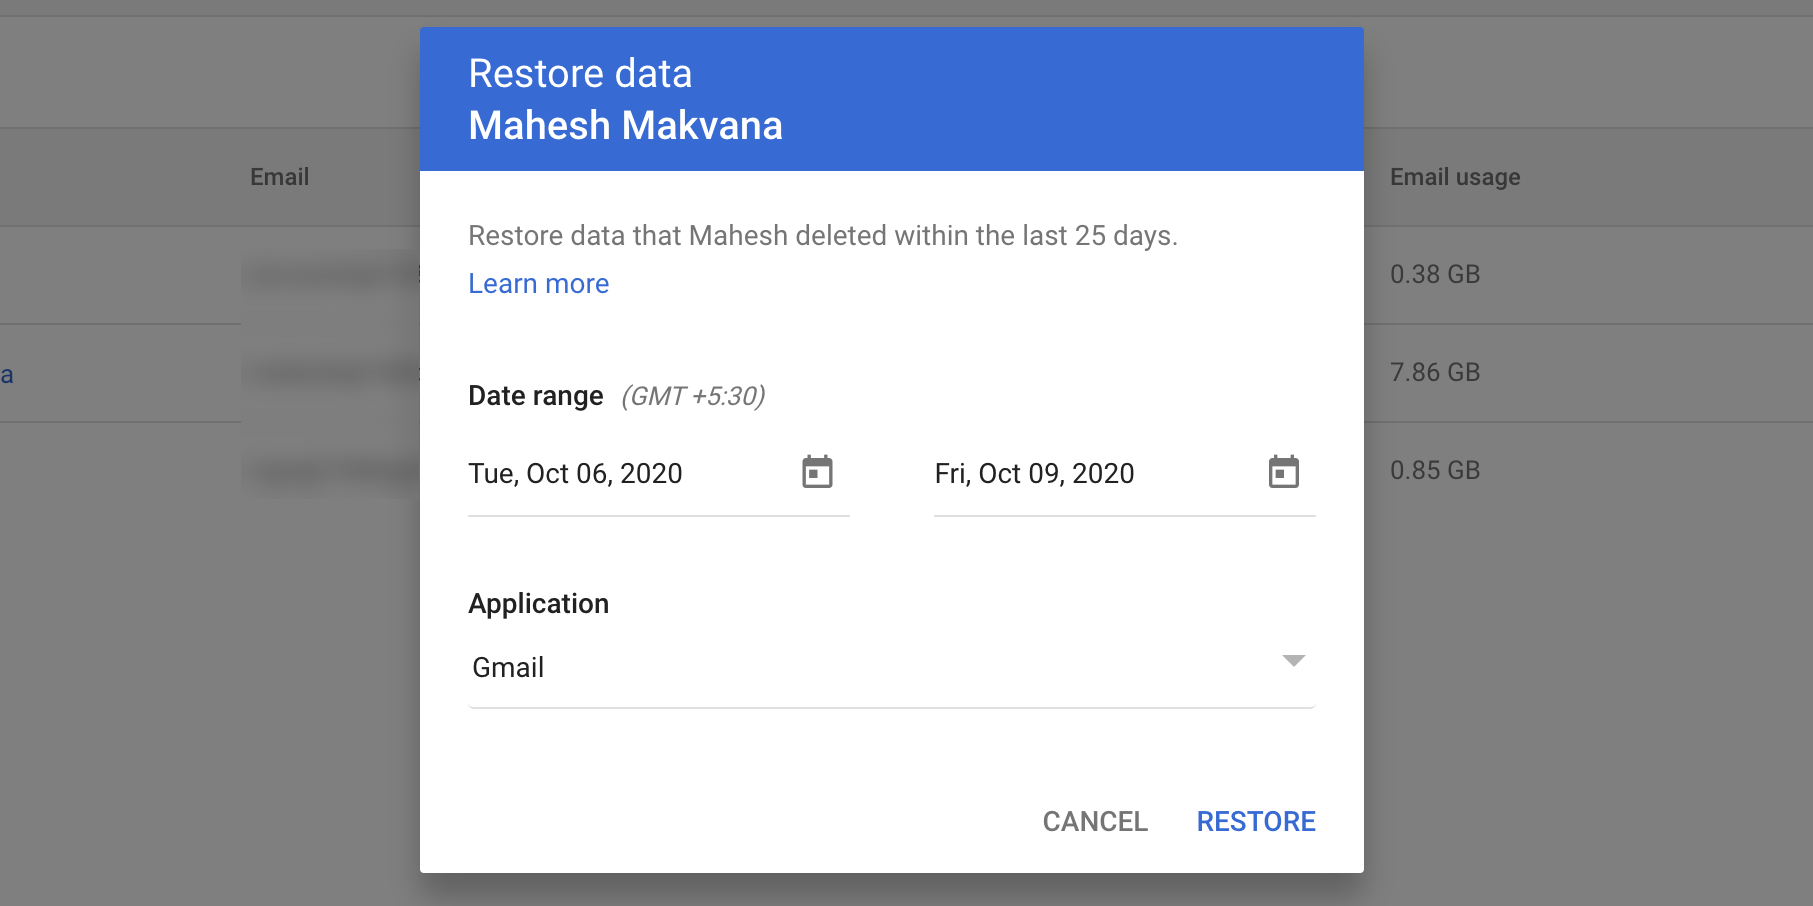1813x906 pixels.
Task: Open the calendar picker for the start date
Action: tap(818, 471)
